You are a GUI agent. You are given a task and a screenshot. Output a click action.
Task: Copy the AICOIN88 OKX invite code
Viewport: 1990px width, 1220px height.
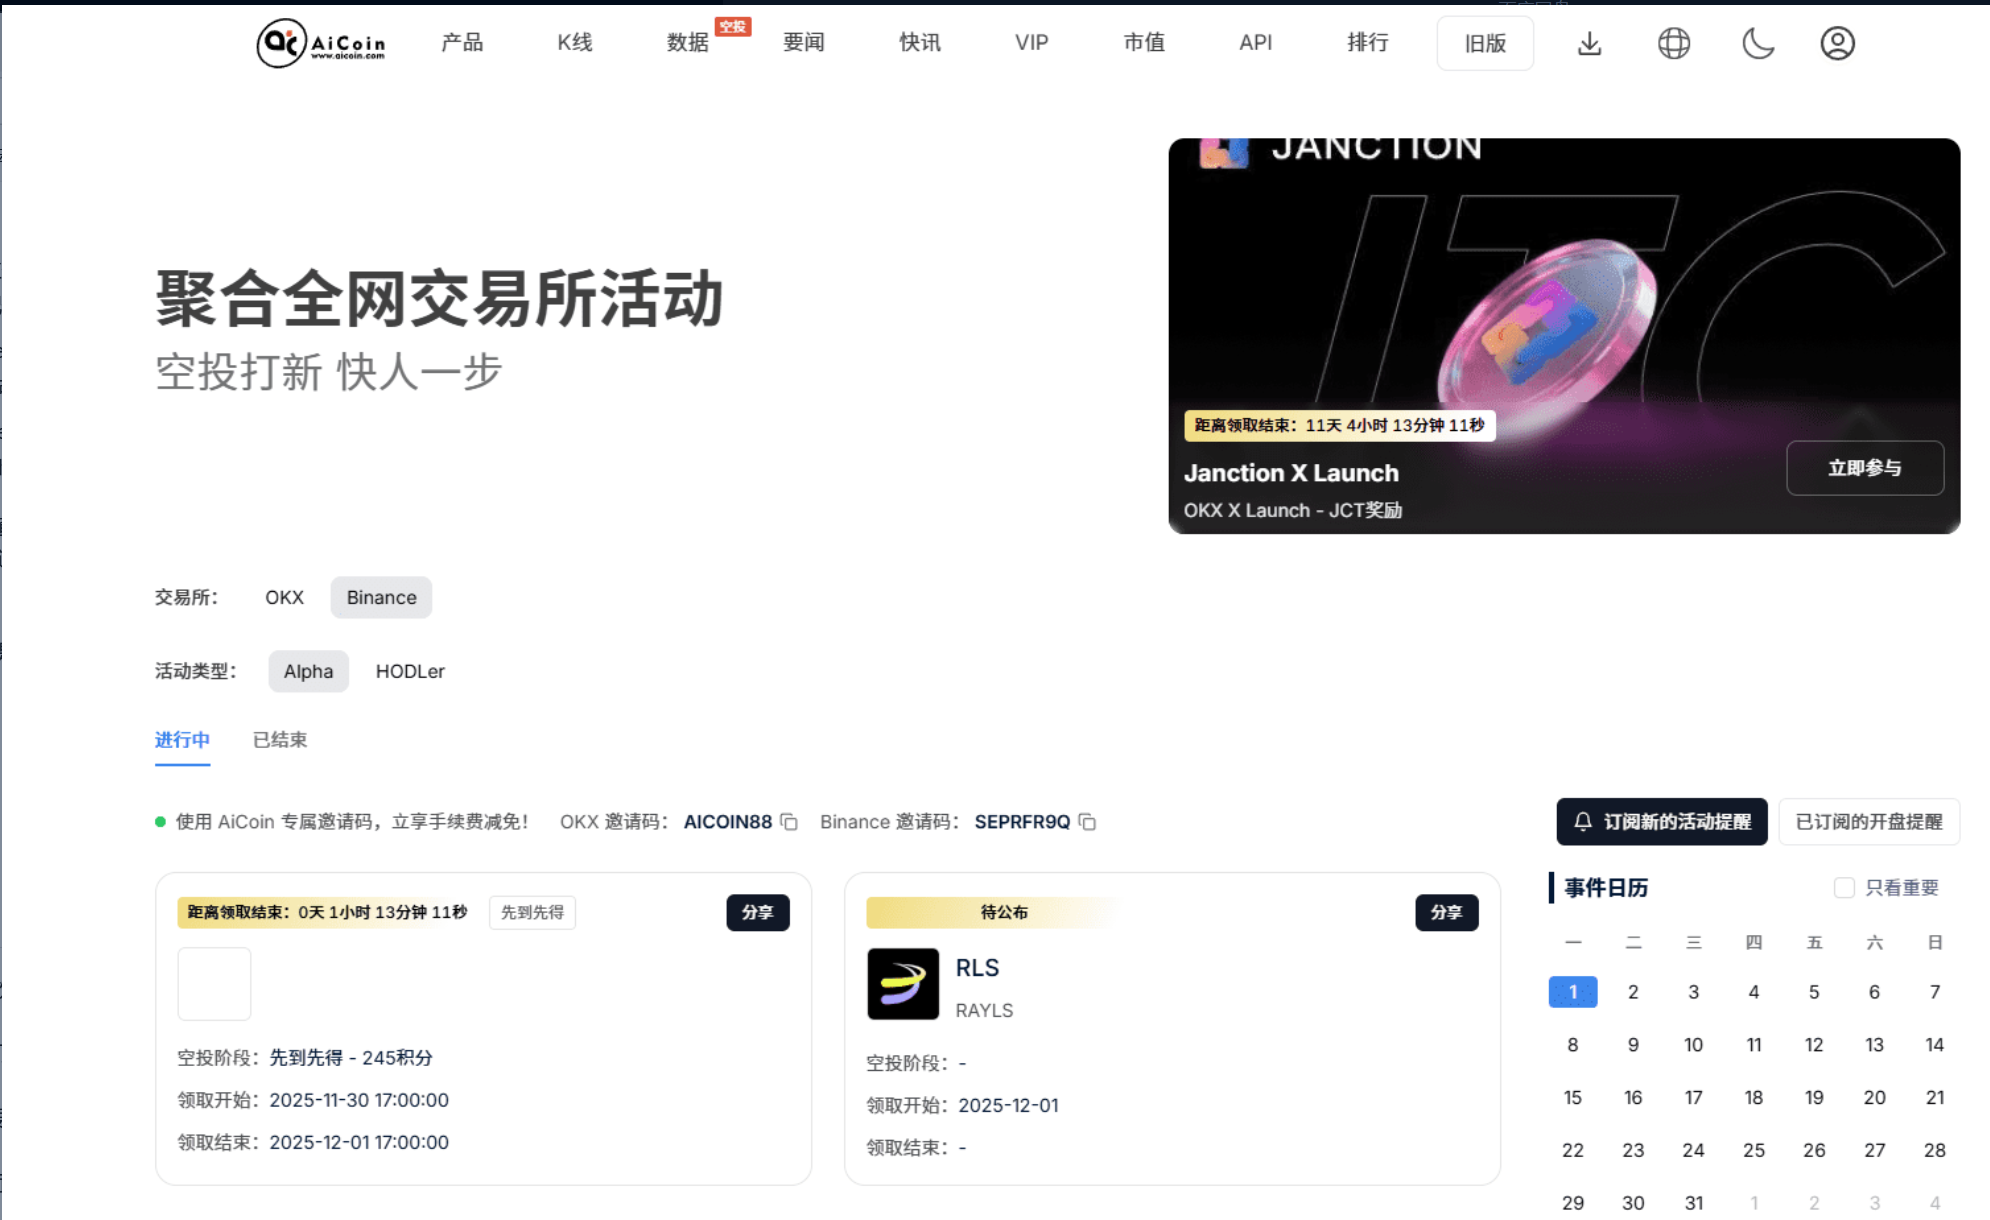789,822
